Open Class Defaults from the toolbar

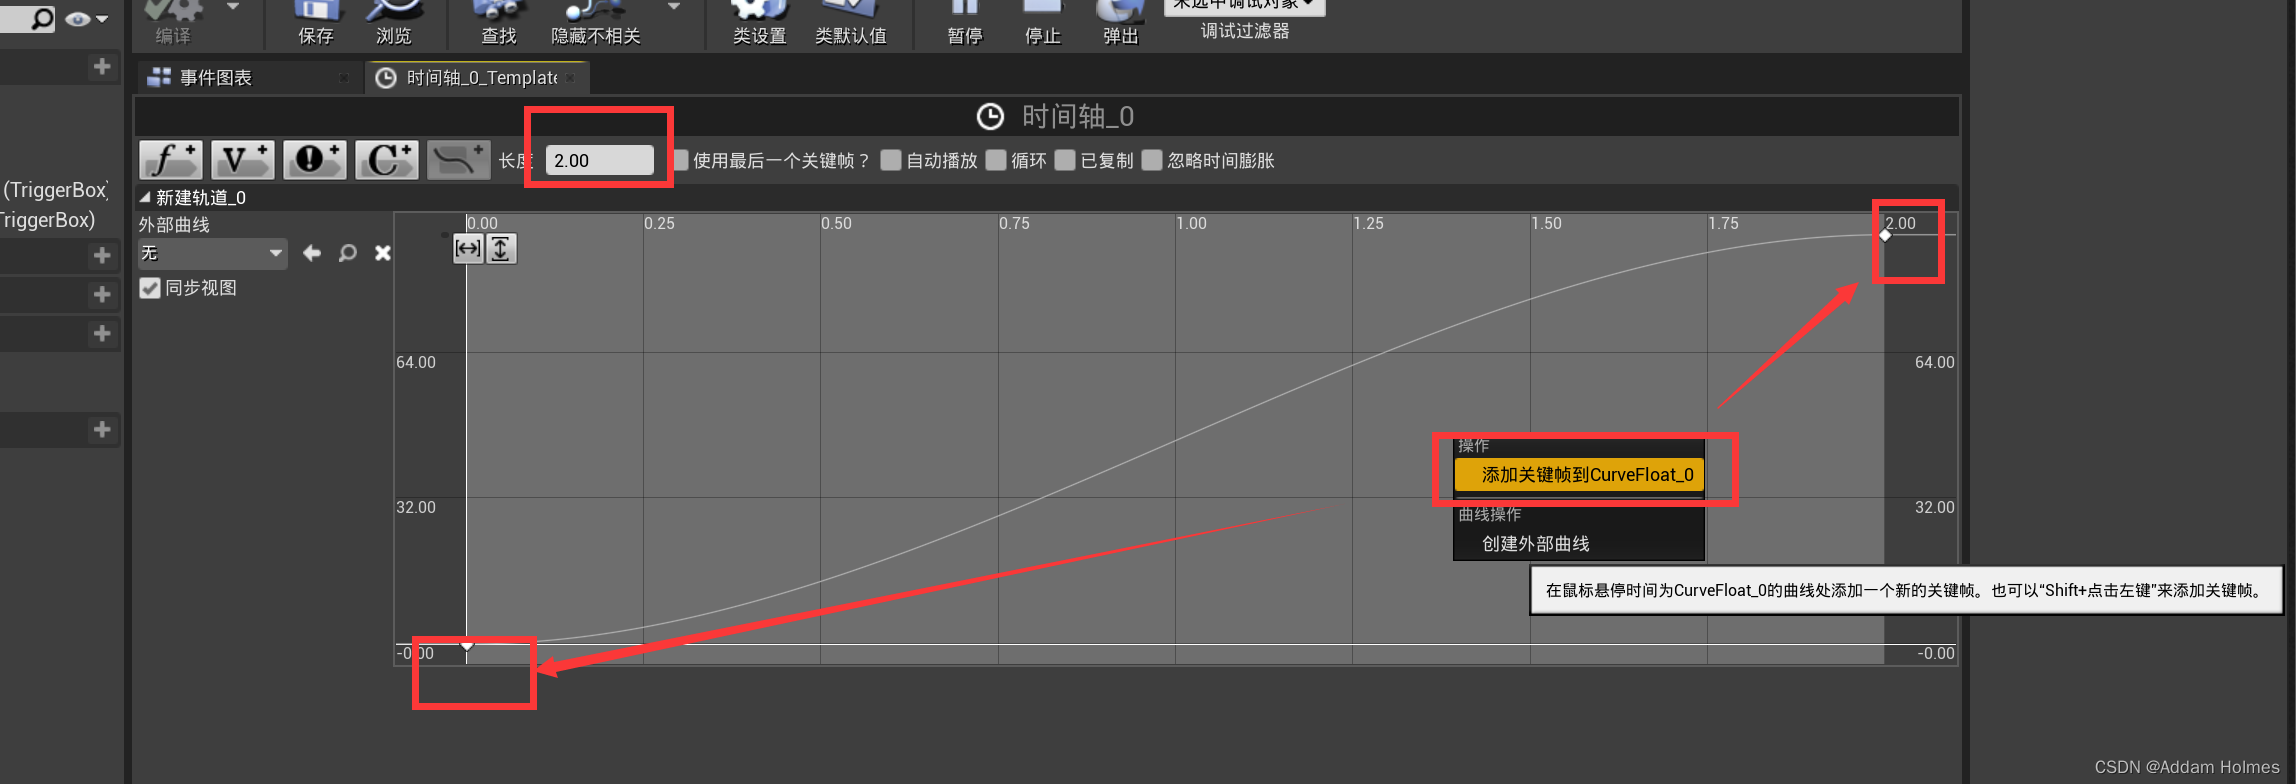(x=851, y=22)
